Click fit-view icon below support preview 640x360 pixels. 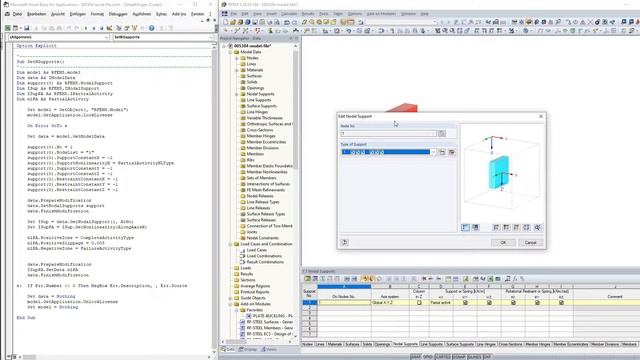[x=527, y=227]
